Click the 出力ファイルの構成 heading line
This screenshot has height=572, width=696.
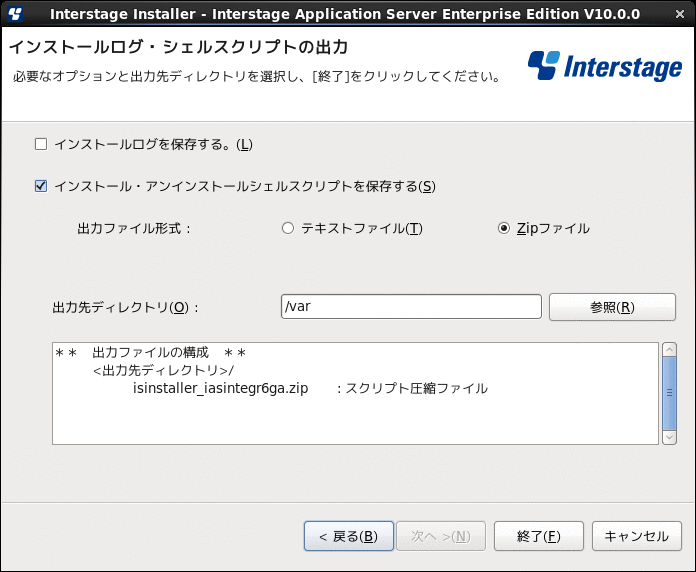150,353
